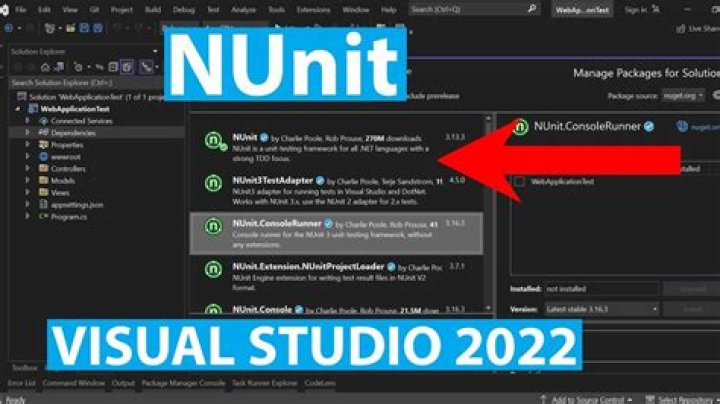This screenshot has height=404, width=720.
Task: Click the Pending Changes Filter icon
Action: 78,67
